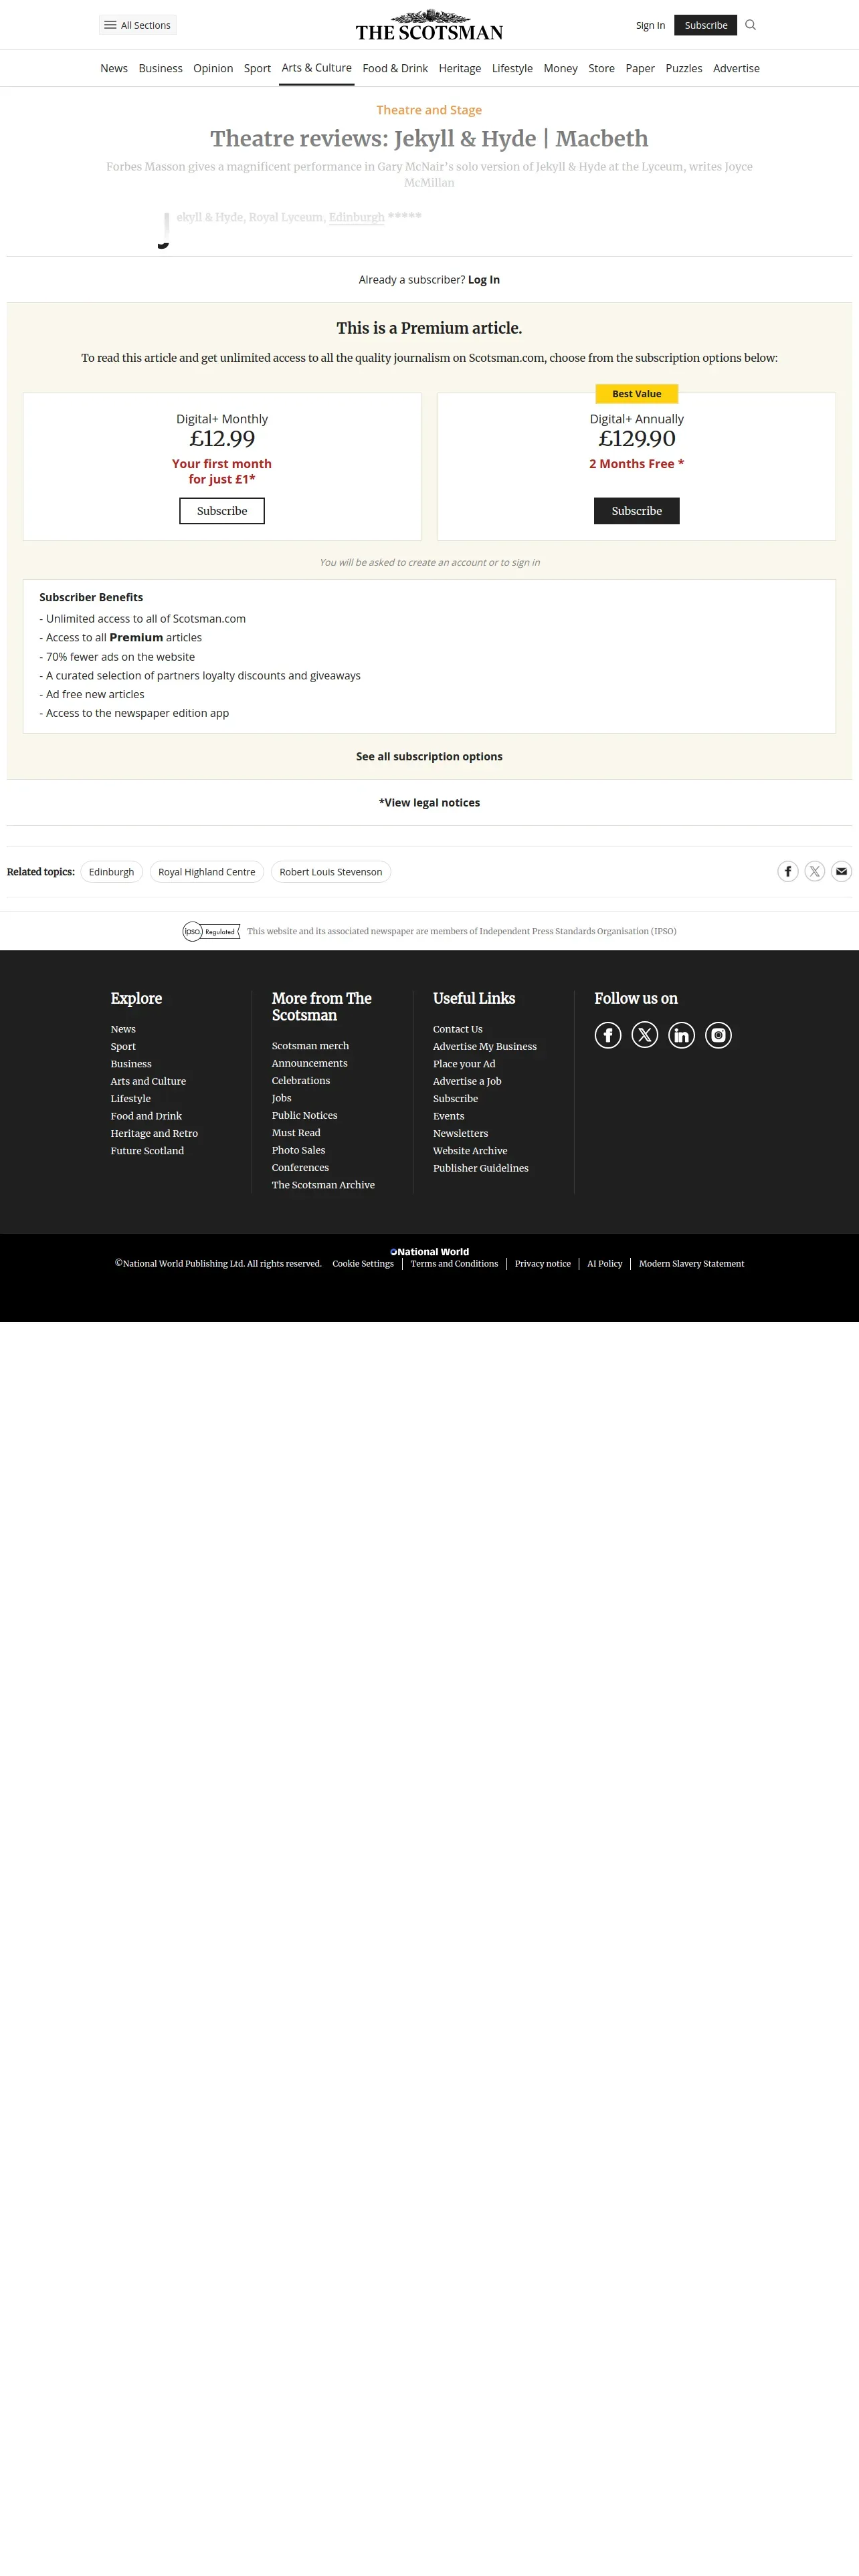Click the header Subscribe button
Viewport: 859px width, 2576px height.
[x=706, y=25]
